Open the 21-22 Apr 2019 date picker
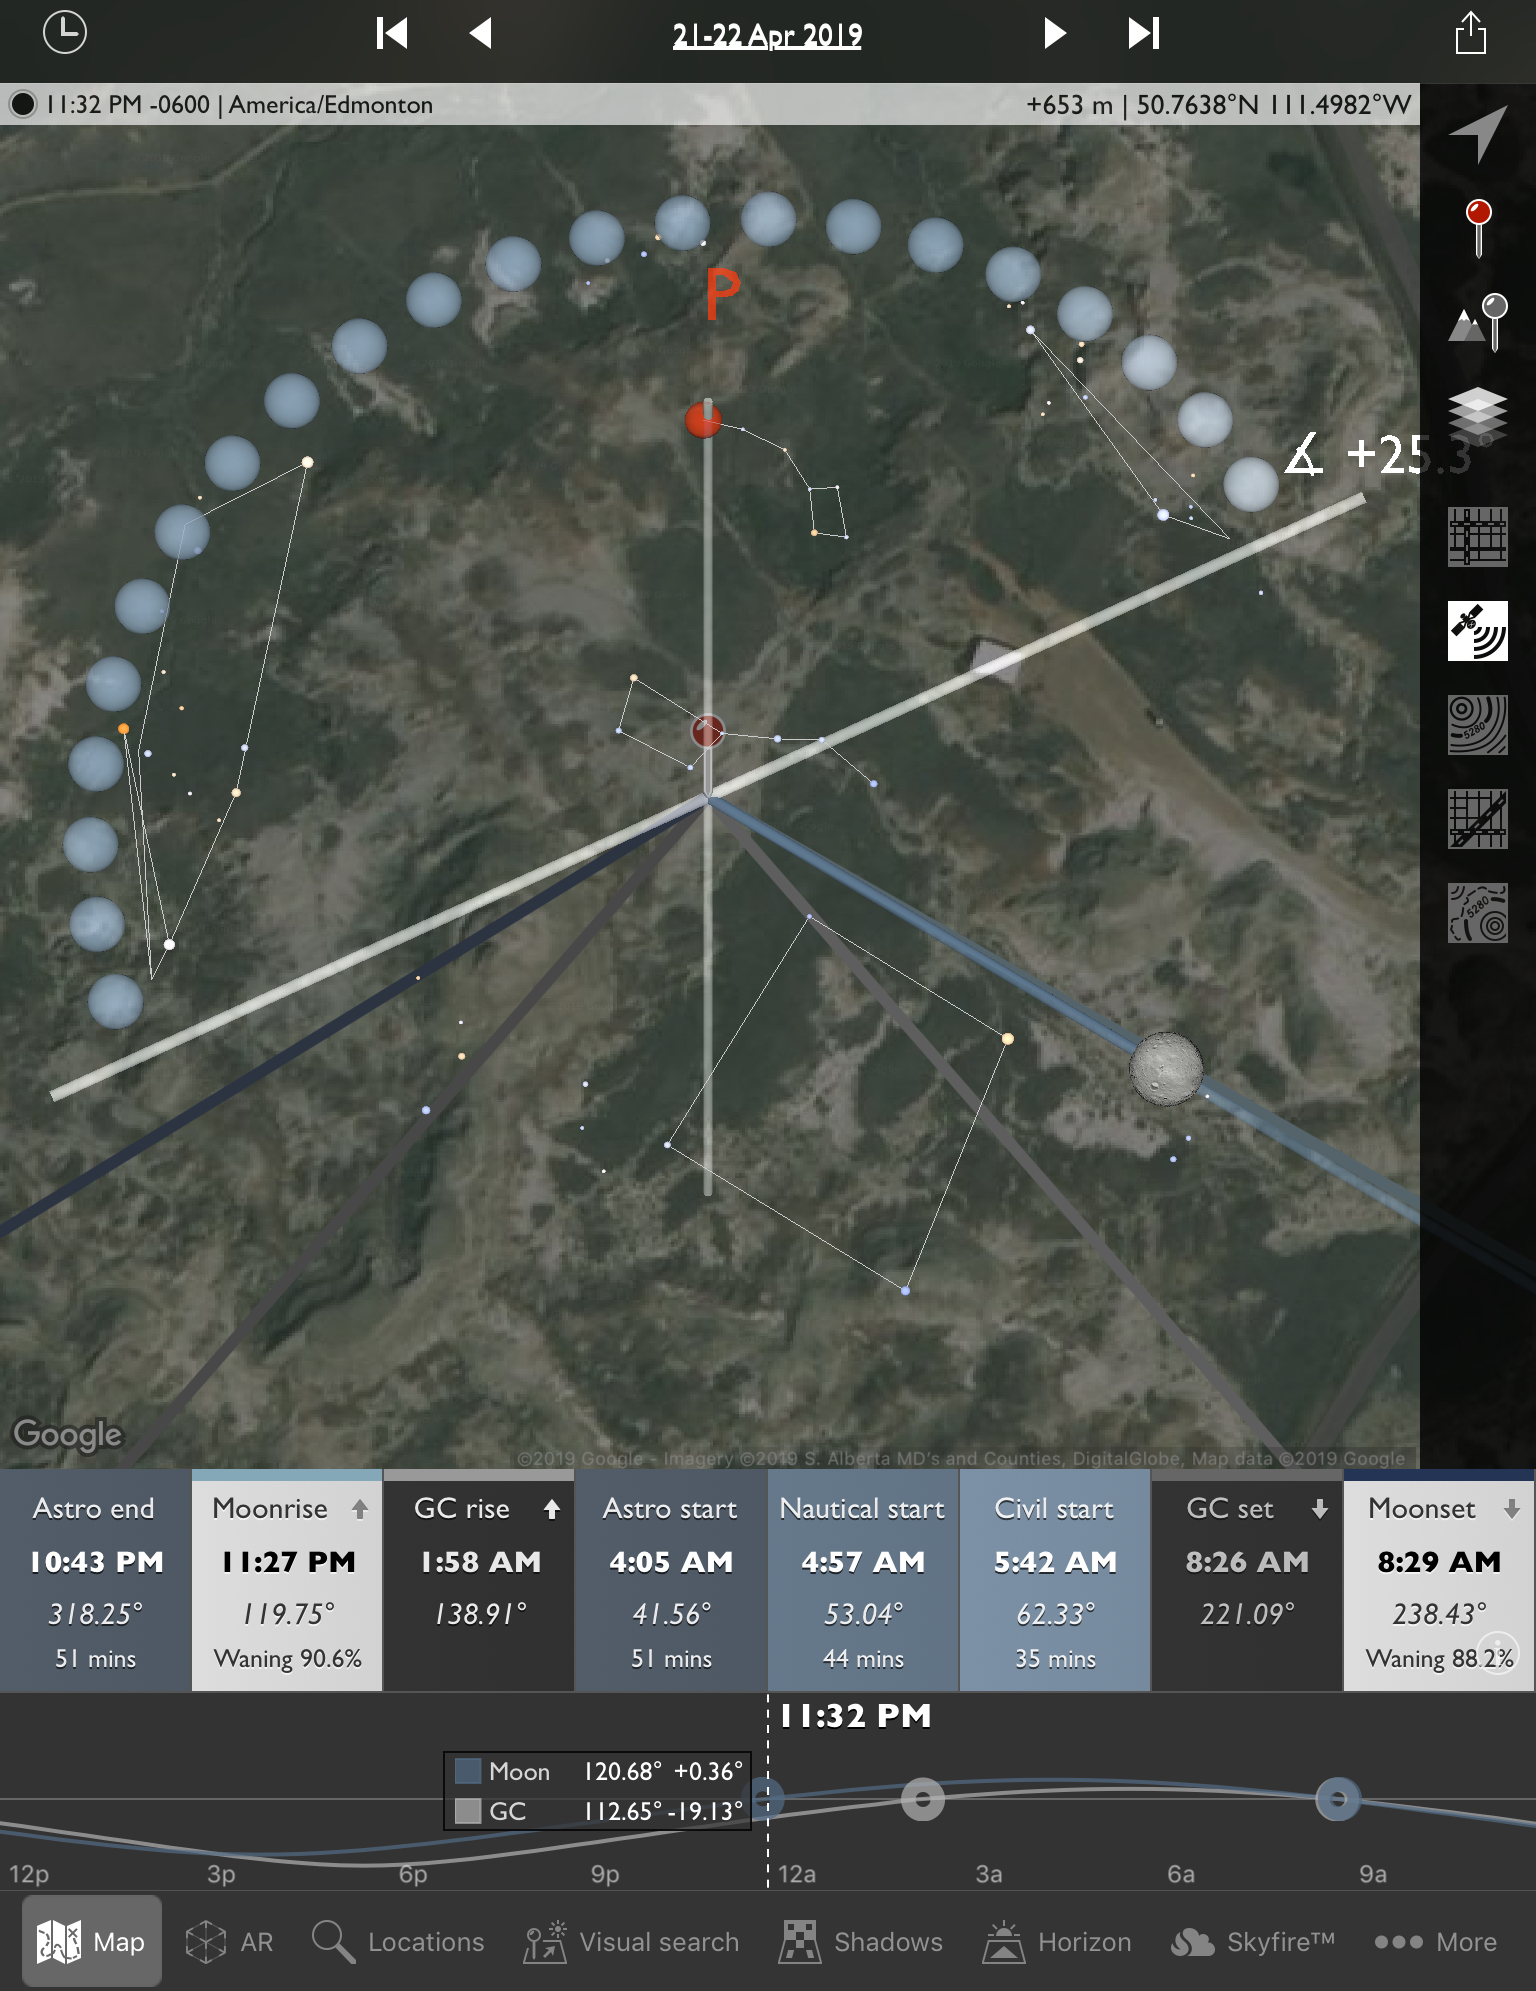 click(x=767, y=36)
